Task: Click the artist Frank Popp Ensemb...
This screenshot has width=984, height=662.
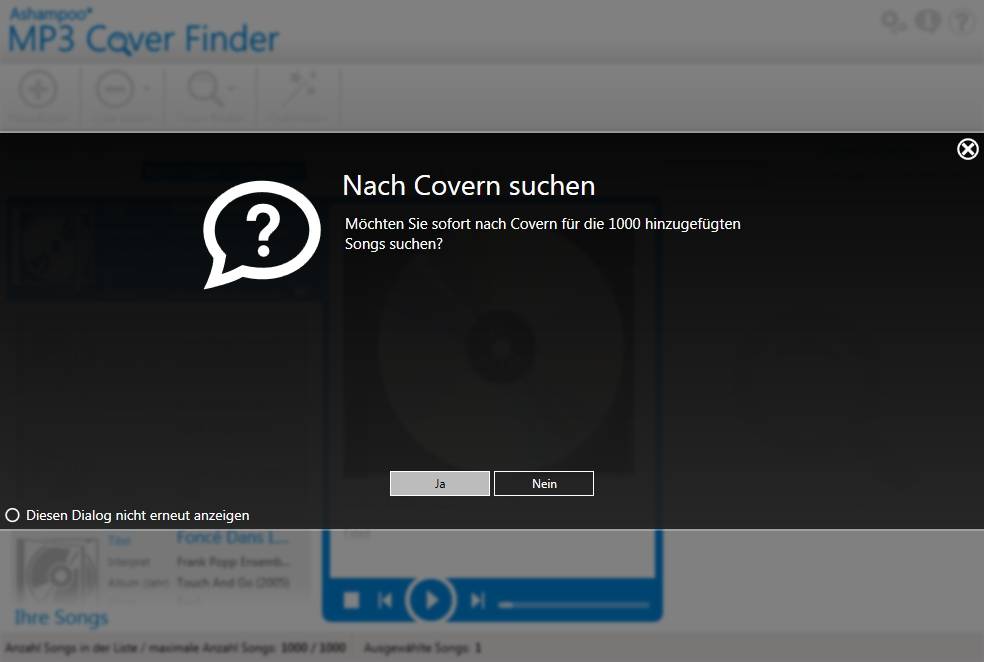Action: point(233,561)
